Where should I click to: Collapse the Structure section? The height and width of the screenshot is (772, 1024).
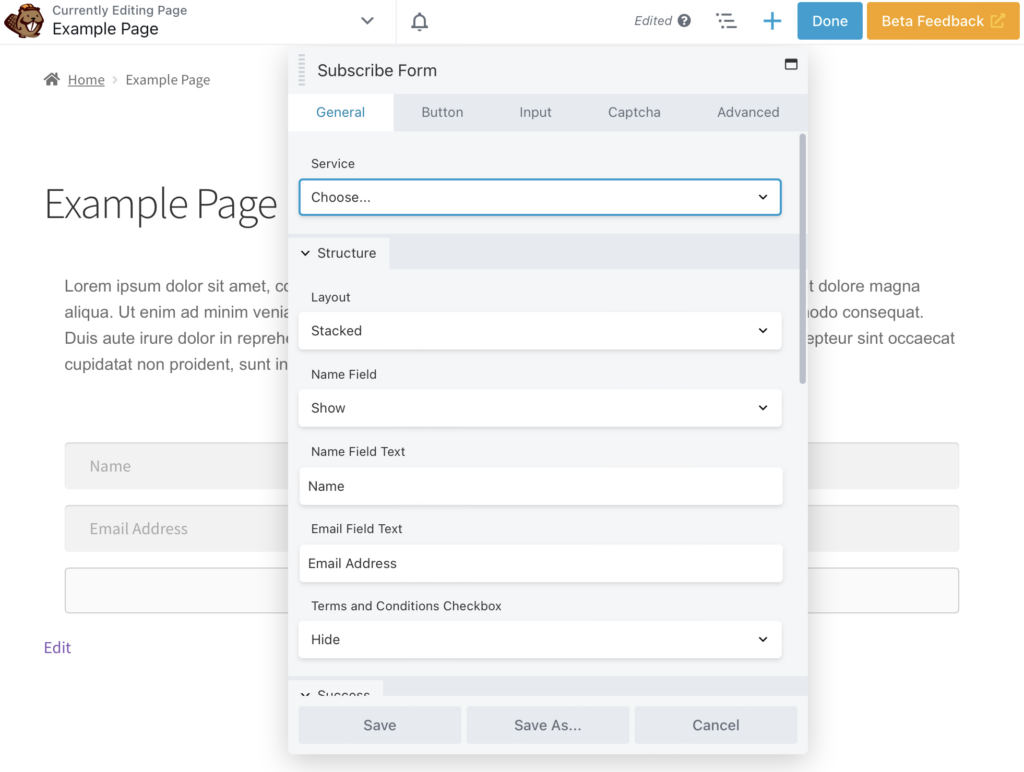tap(339, 253)
